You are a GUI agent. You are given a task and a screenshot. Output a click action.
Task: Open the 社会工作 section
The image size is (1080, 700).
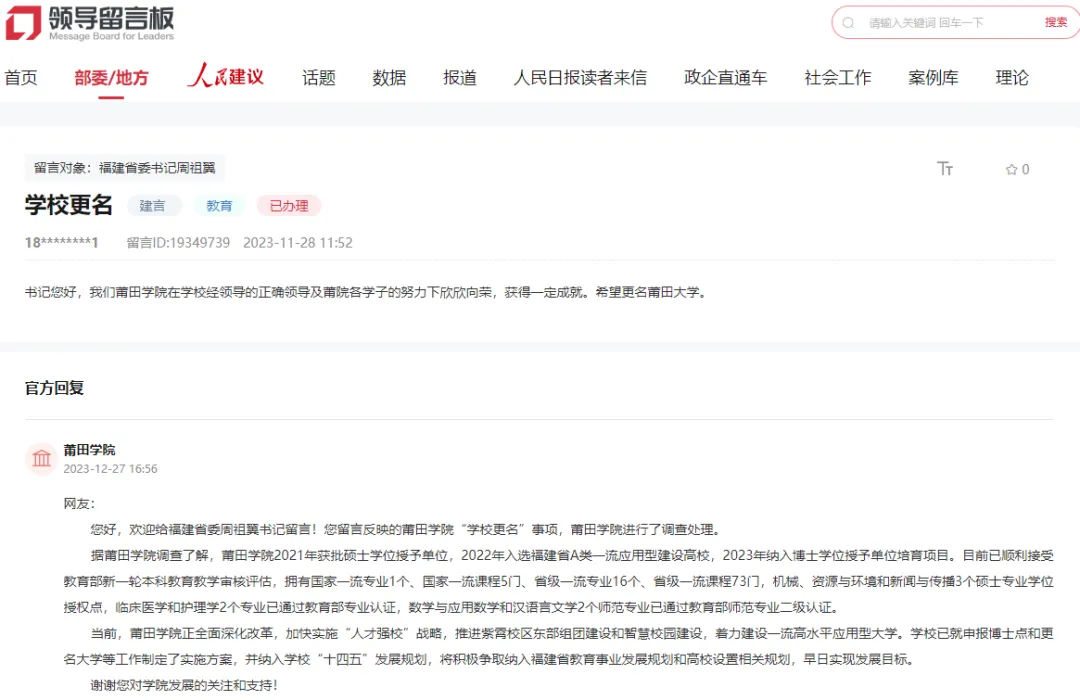pyautogui.click(x=837, y=77)
